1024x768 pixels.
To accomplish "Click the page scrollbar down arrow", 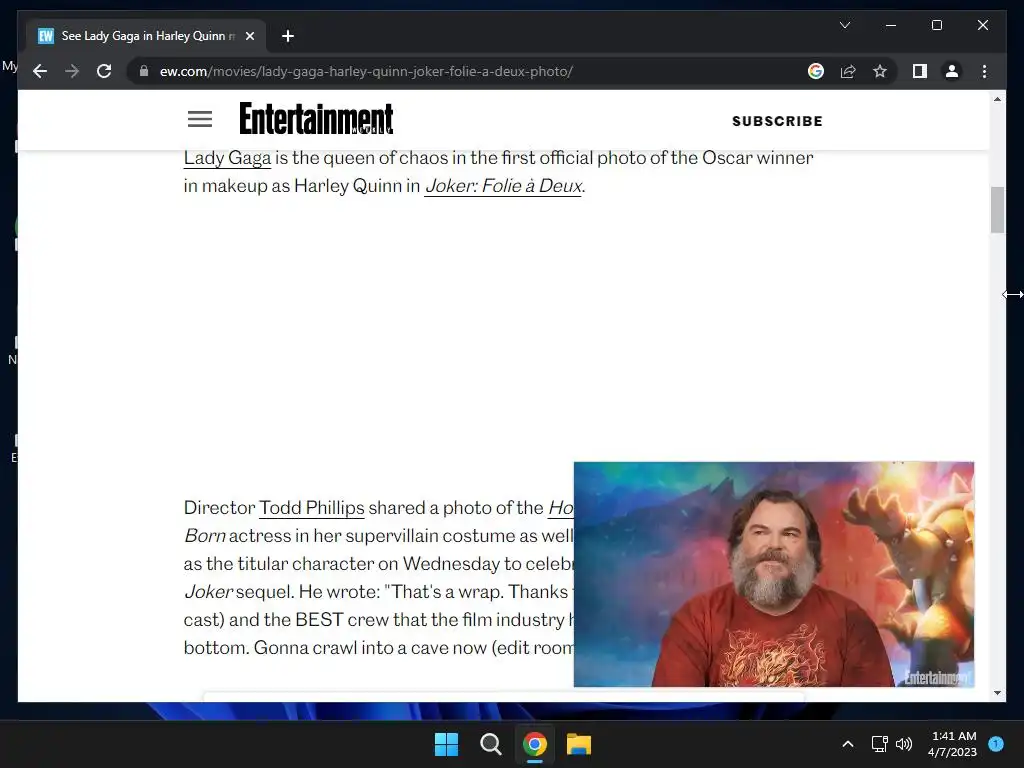I will pyautogui.click(x=997, y=693).
